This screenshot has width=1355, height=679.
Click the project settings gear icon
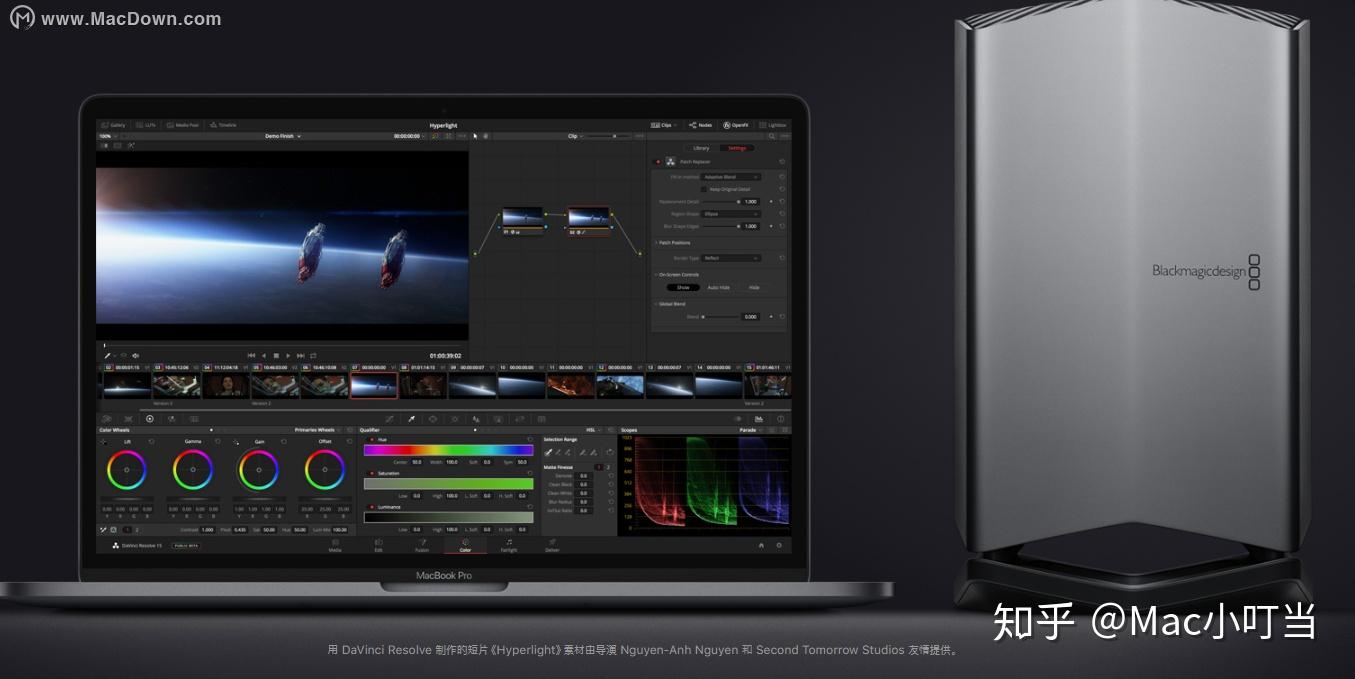pos(779,545)
